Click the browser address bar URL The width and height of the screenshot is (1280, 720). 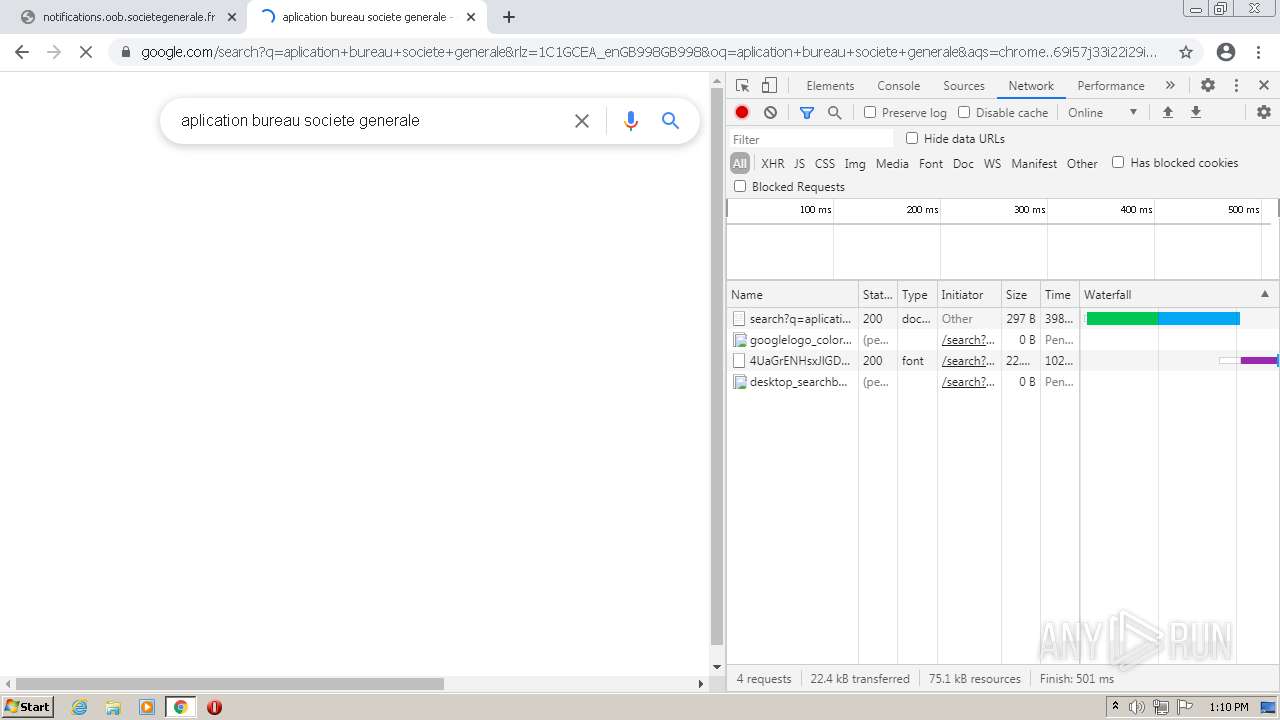coord(648,52)
